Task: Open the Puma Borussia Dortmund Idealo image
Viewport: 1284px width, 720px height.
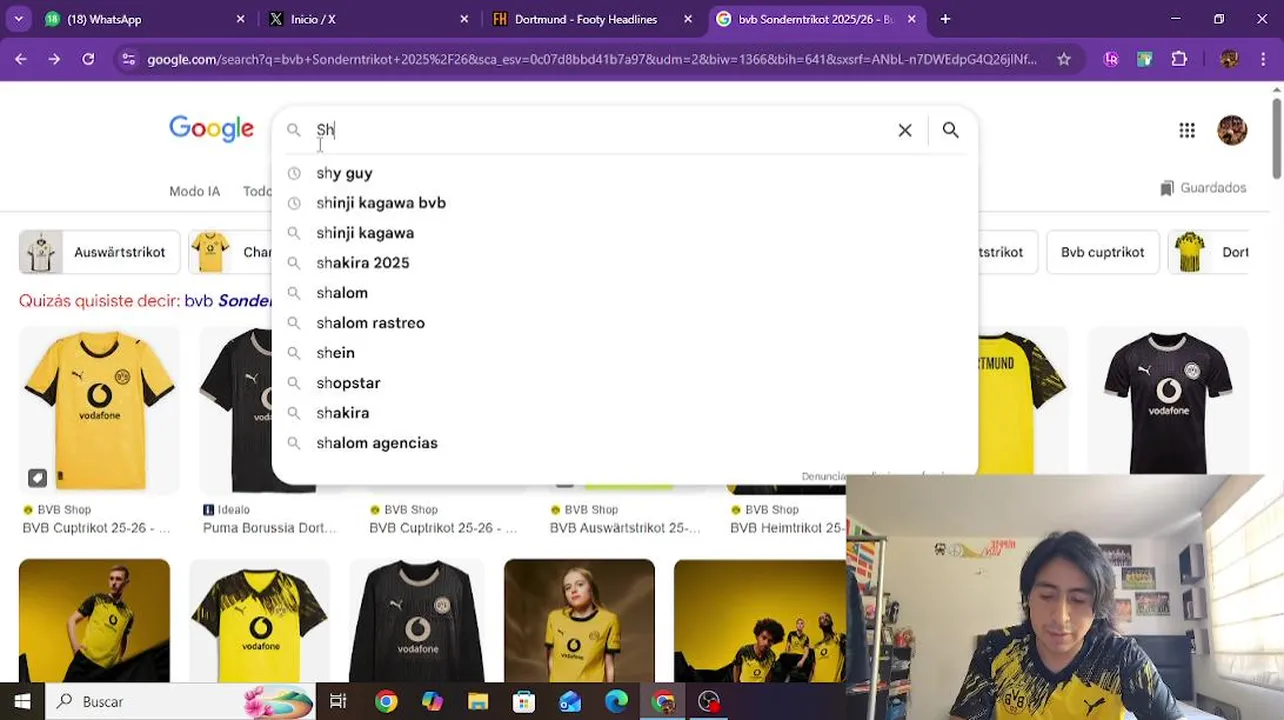Action: pyautogui.click(x=235, y=410)
